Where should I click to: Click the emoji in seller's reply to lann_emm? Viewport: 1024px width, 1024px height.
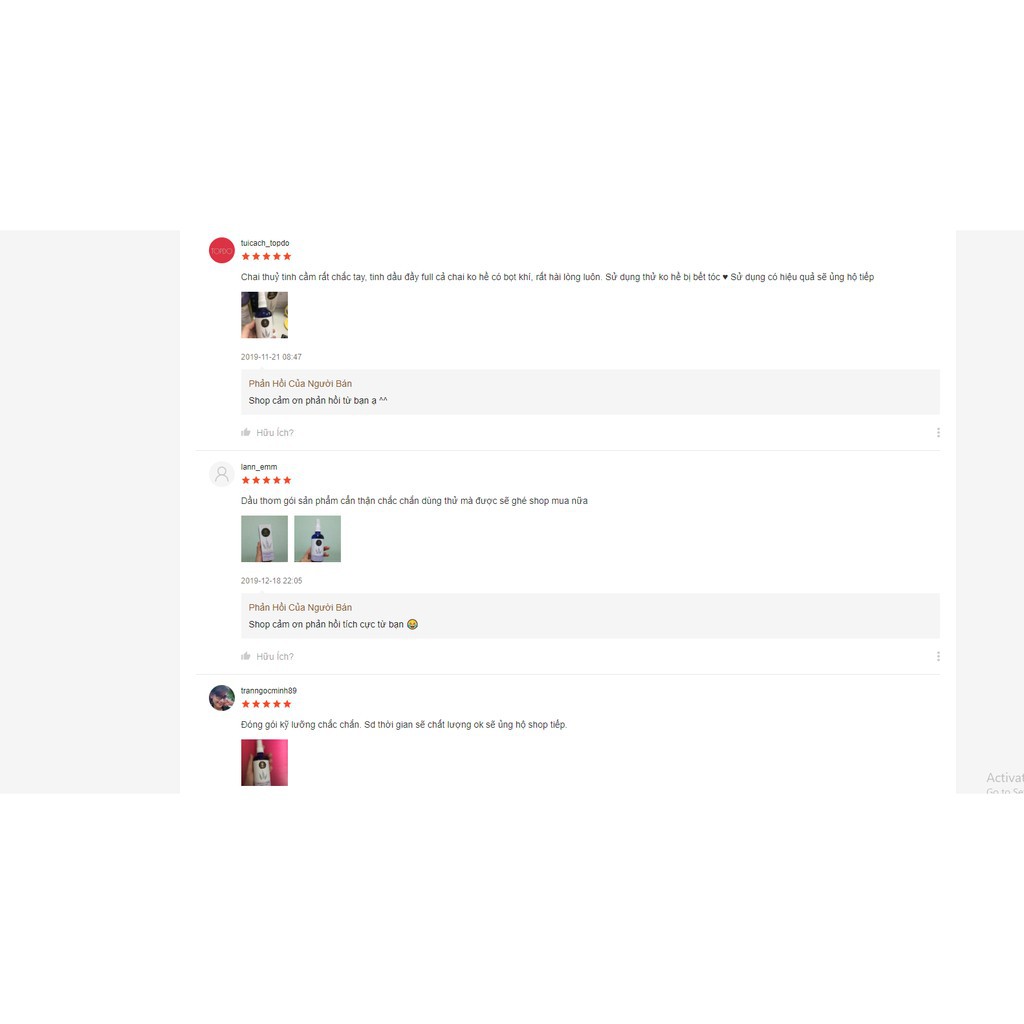click(413, 624)
